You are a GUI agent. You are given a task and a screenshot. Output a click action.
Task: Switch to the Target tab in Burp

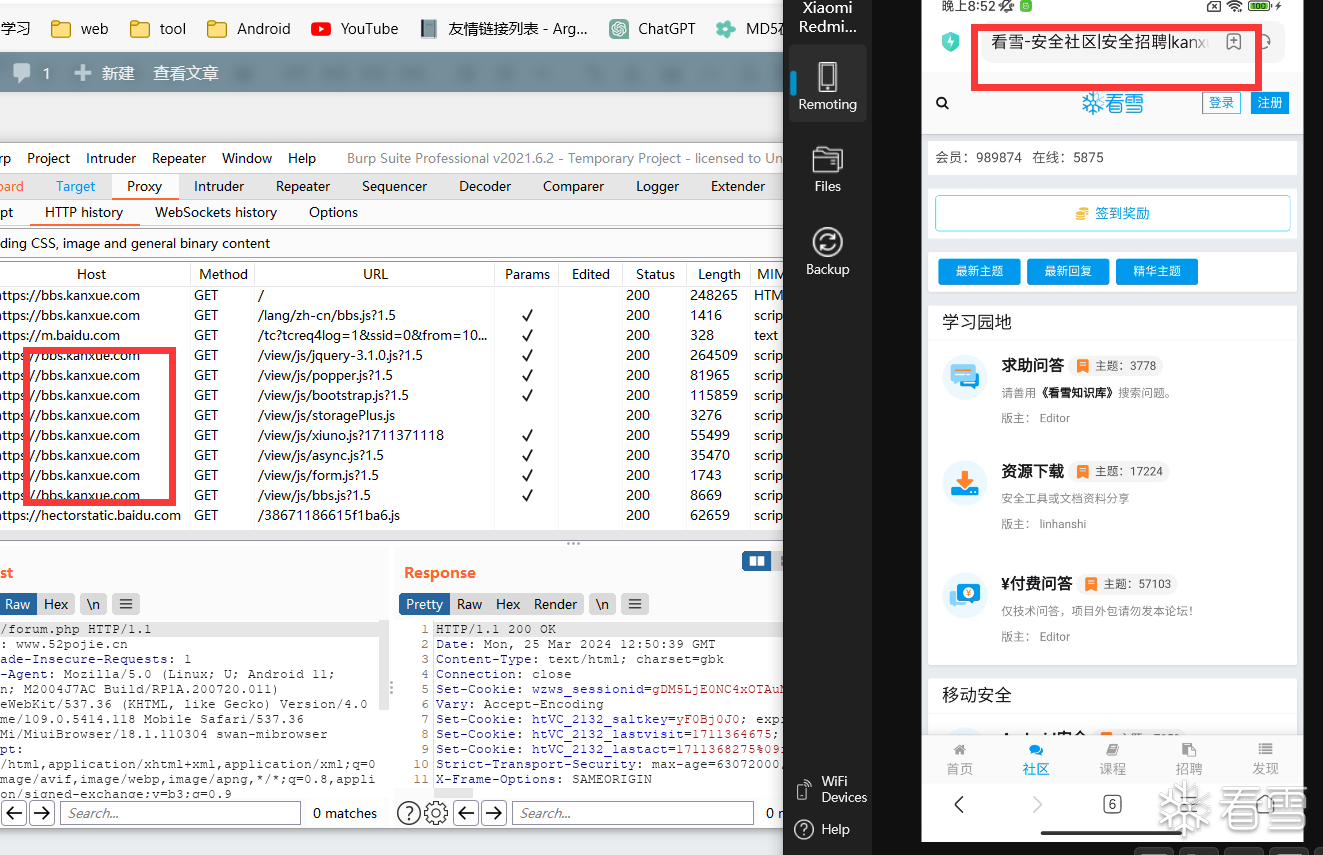point(76,186)
